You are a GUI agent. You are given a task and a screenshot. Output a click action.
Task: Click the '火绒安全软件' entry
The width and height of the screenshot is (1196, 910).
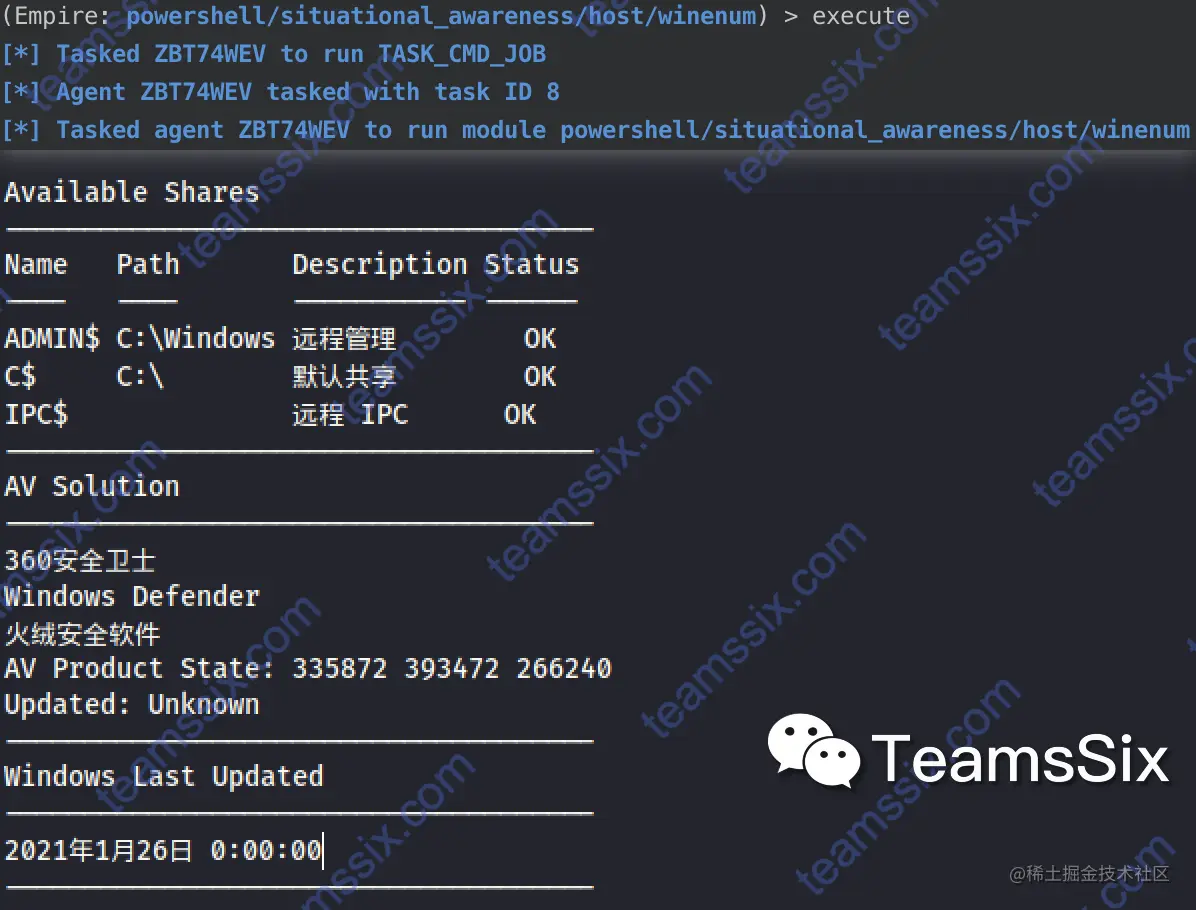point(82,634)
